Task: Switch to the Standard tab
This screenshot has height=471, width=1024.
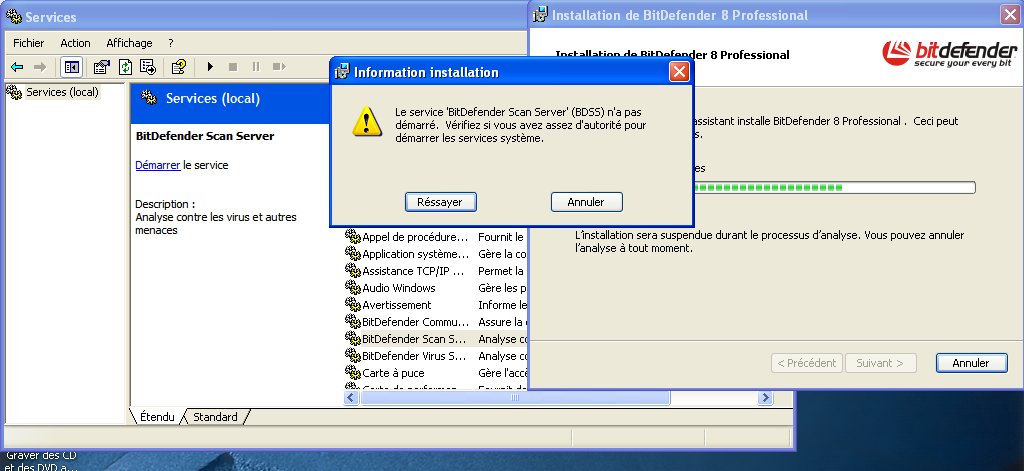Action: coord(215,417)
